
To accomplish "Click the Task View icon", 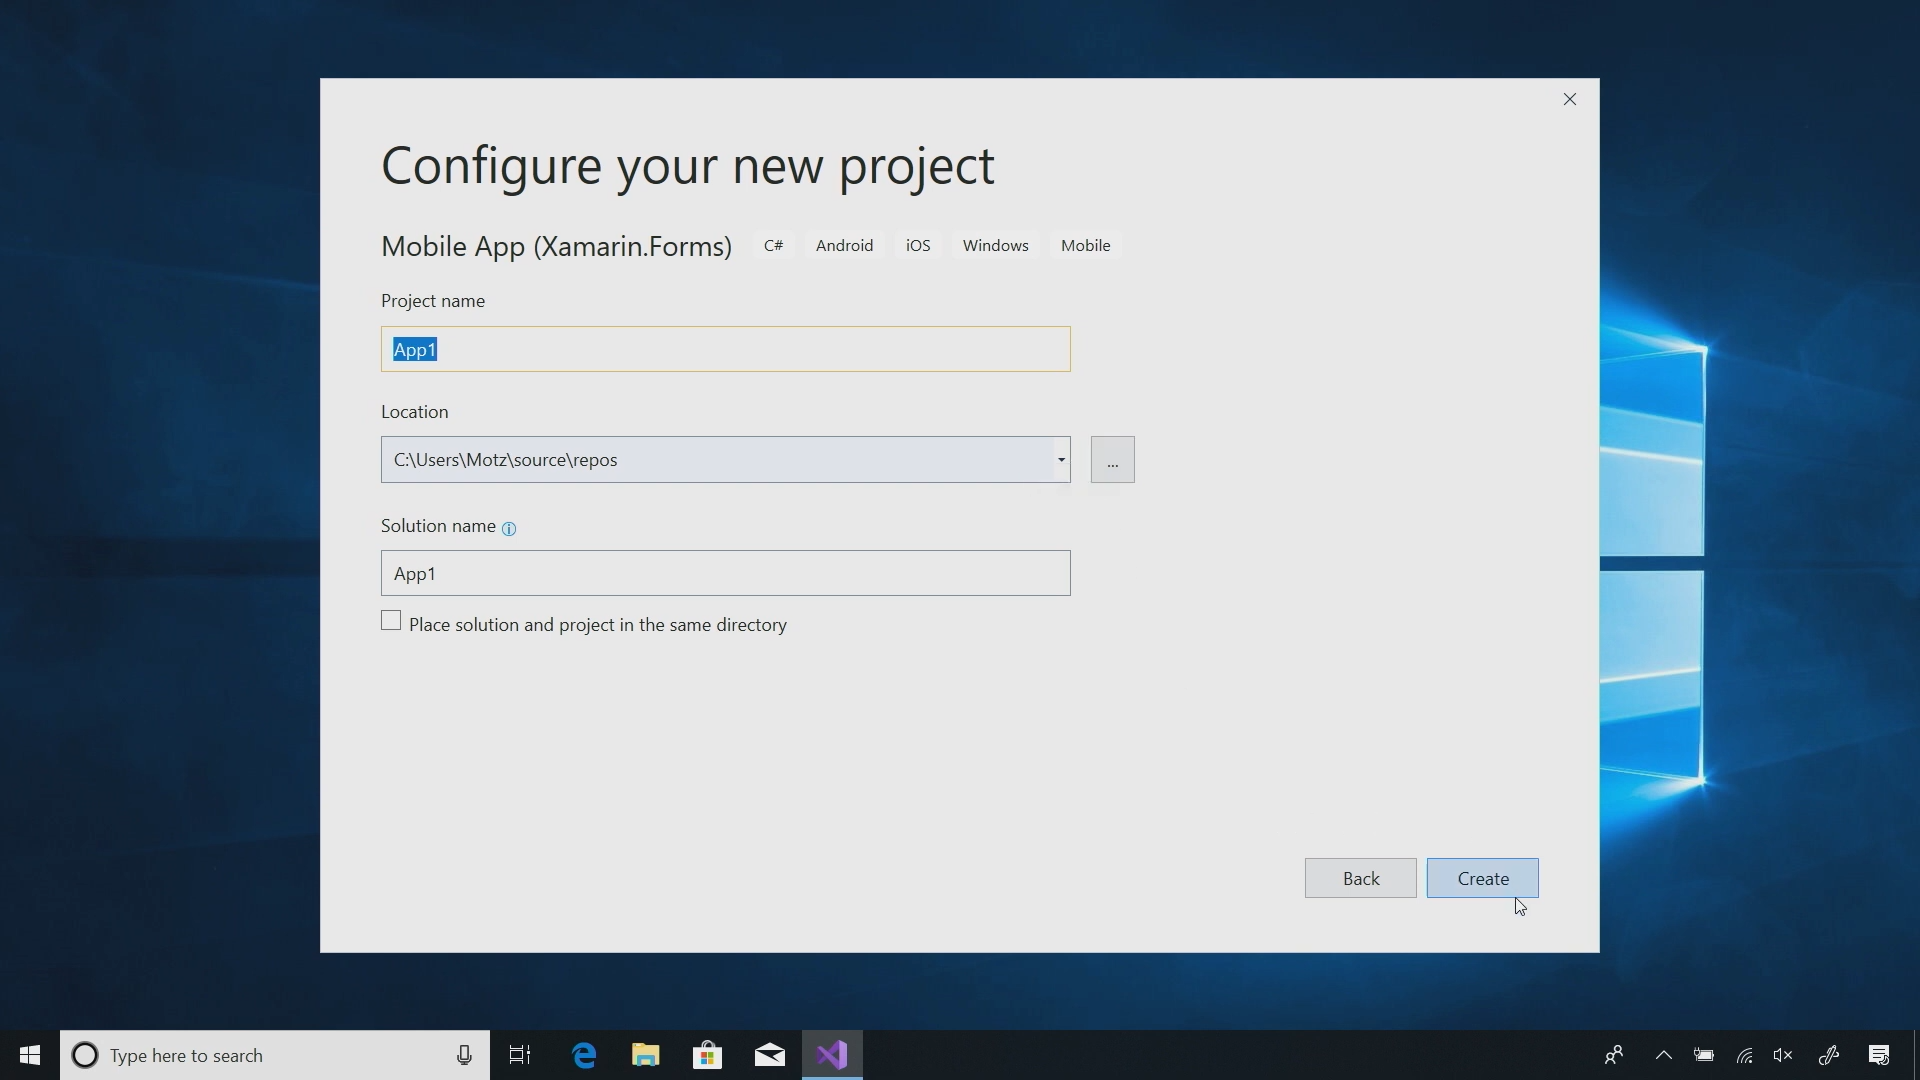I will coord(520,1055).
